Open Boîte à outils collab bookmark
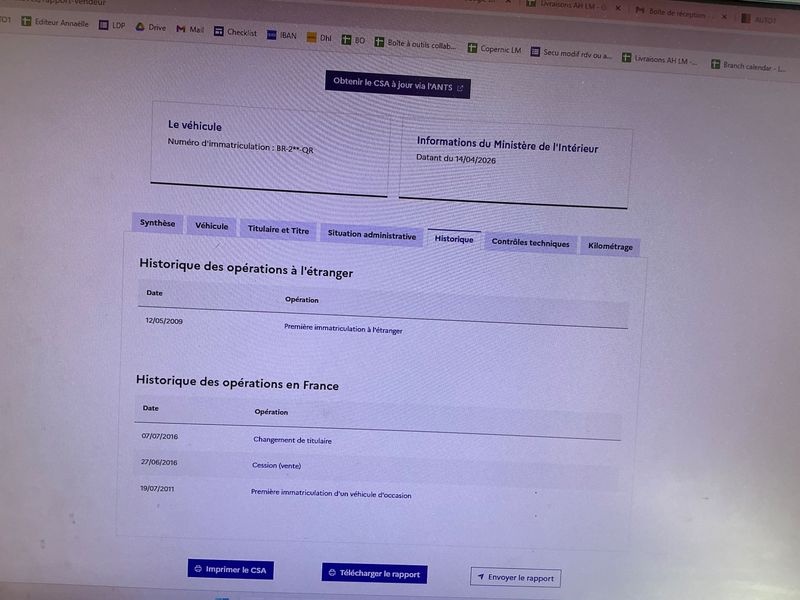The width and height of the screenshot is (800, 600). coord(415,44)
